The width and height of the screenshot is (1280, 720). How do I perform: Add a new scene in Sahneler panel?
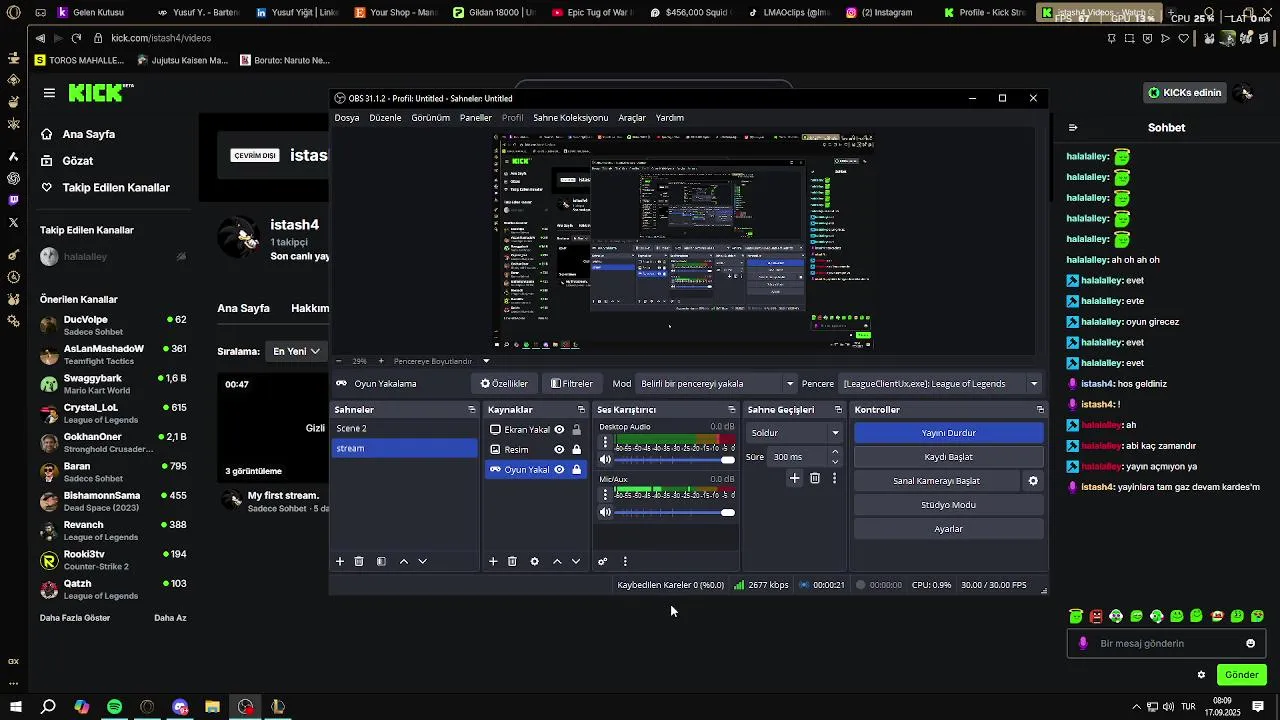pos(340,562)
